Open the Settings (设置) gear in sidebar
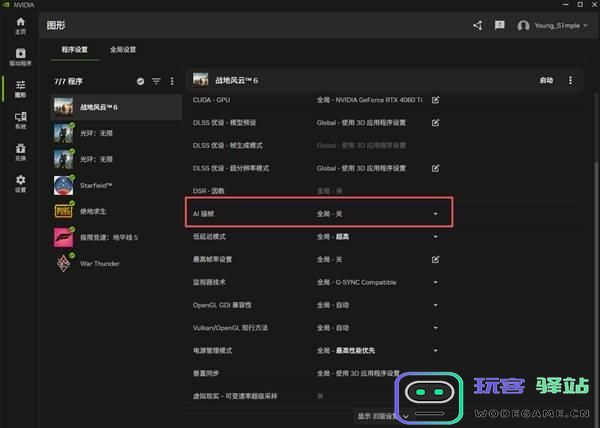This screenshot has width=600, height=428. [x=20, y=184]
